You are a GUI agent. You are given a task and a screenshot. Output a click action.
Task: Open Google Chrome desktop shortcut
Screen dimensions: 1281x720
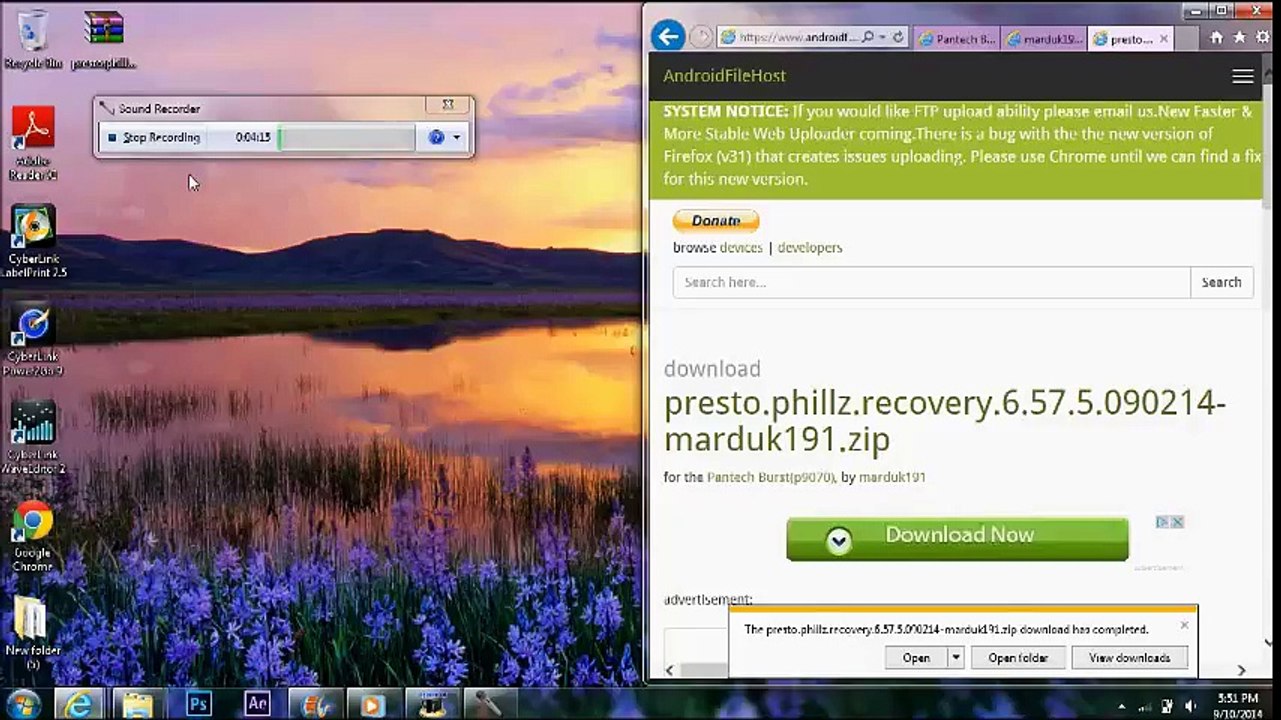click(33, 536)
